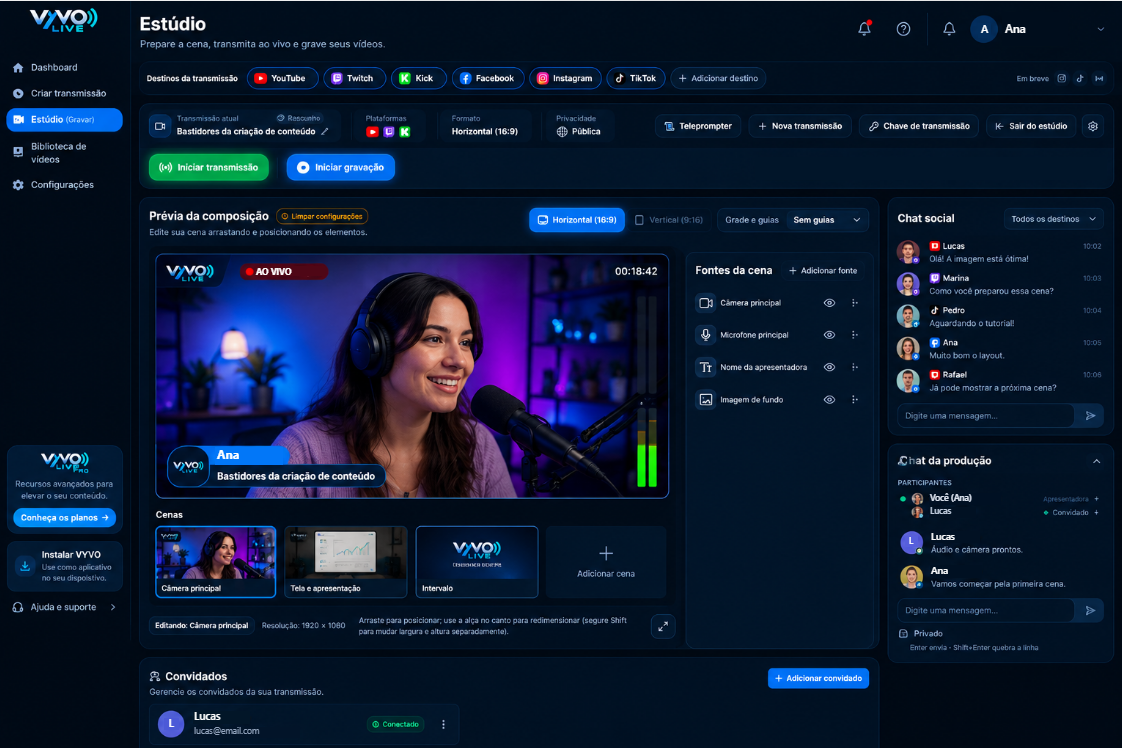Screen dimensions: 1122x748
Task: Expand Ajuda e suporte chevron
Action: click(113, 607)
